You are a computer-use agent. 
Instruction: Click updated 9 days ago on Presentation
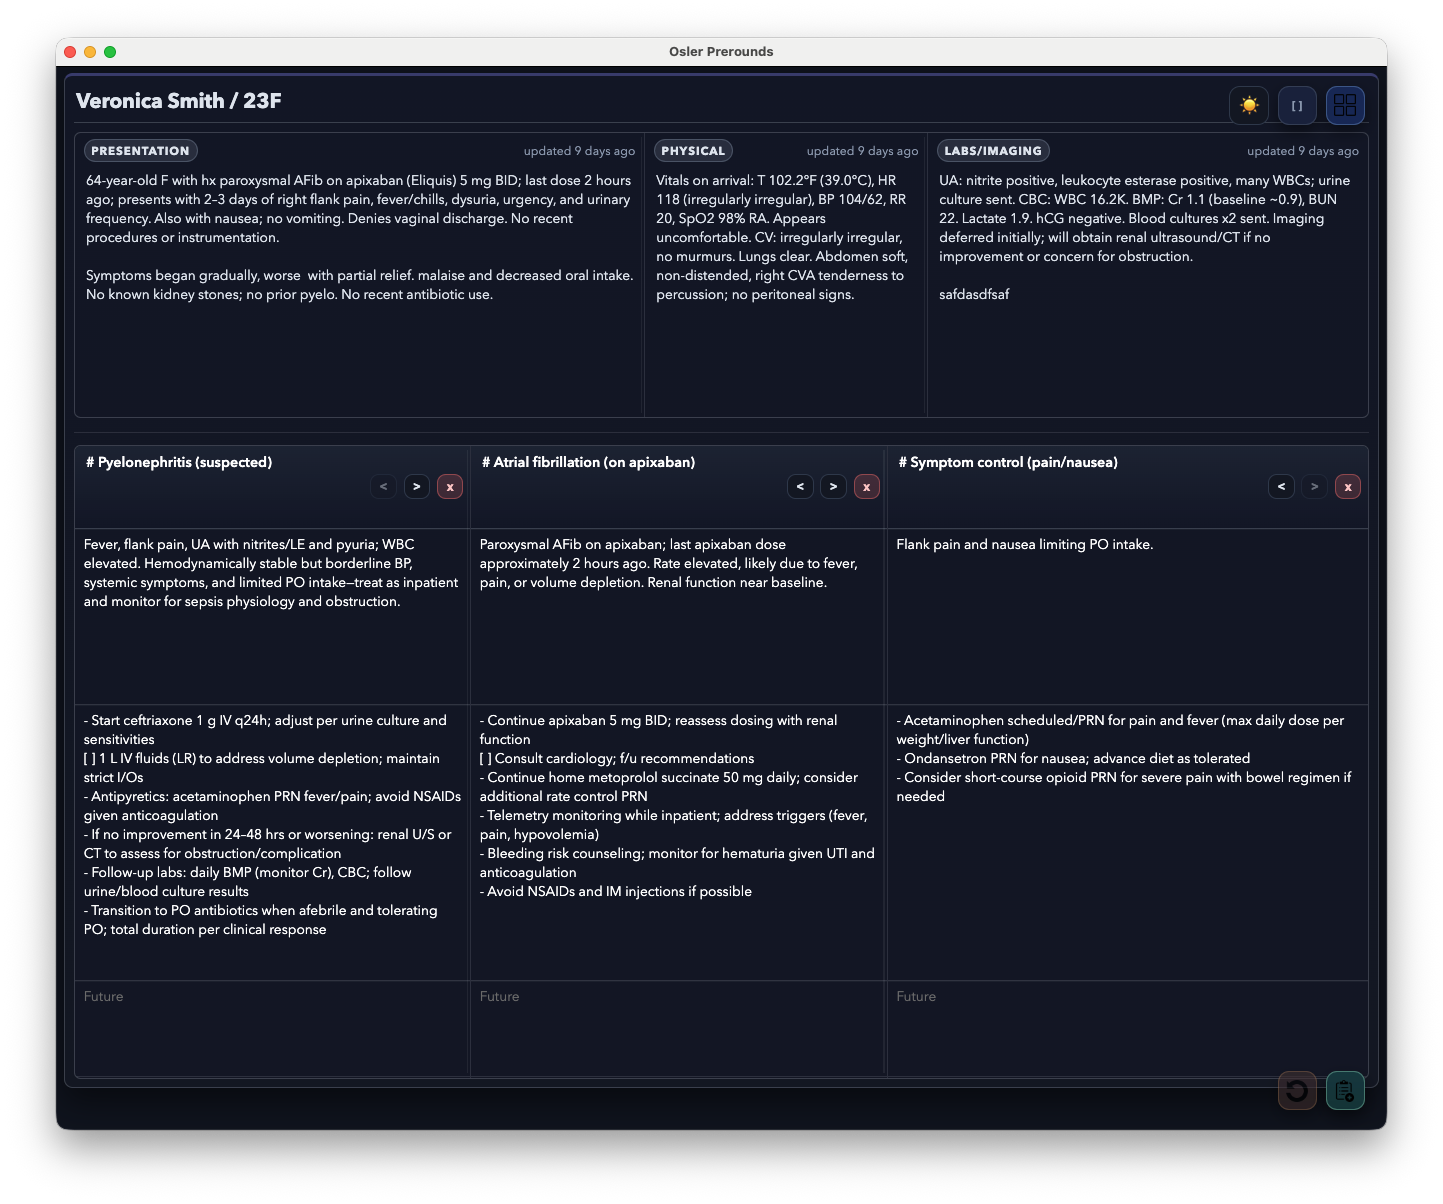[x=579, y=150]
